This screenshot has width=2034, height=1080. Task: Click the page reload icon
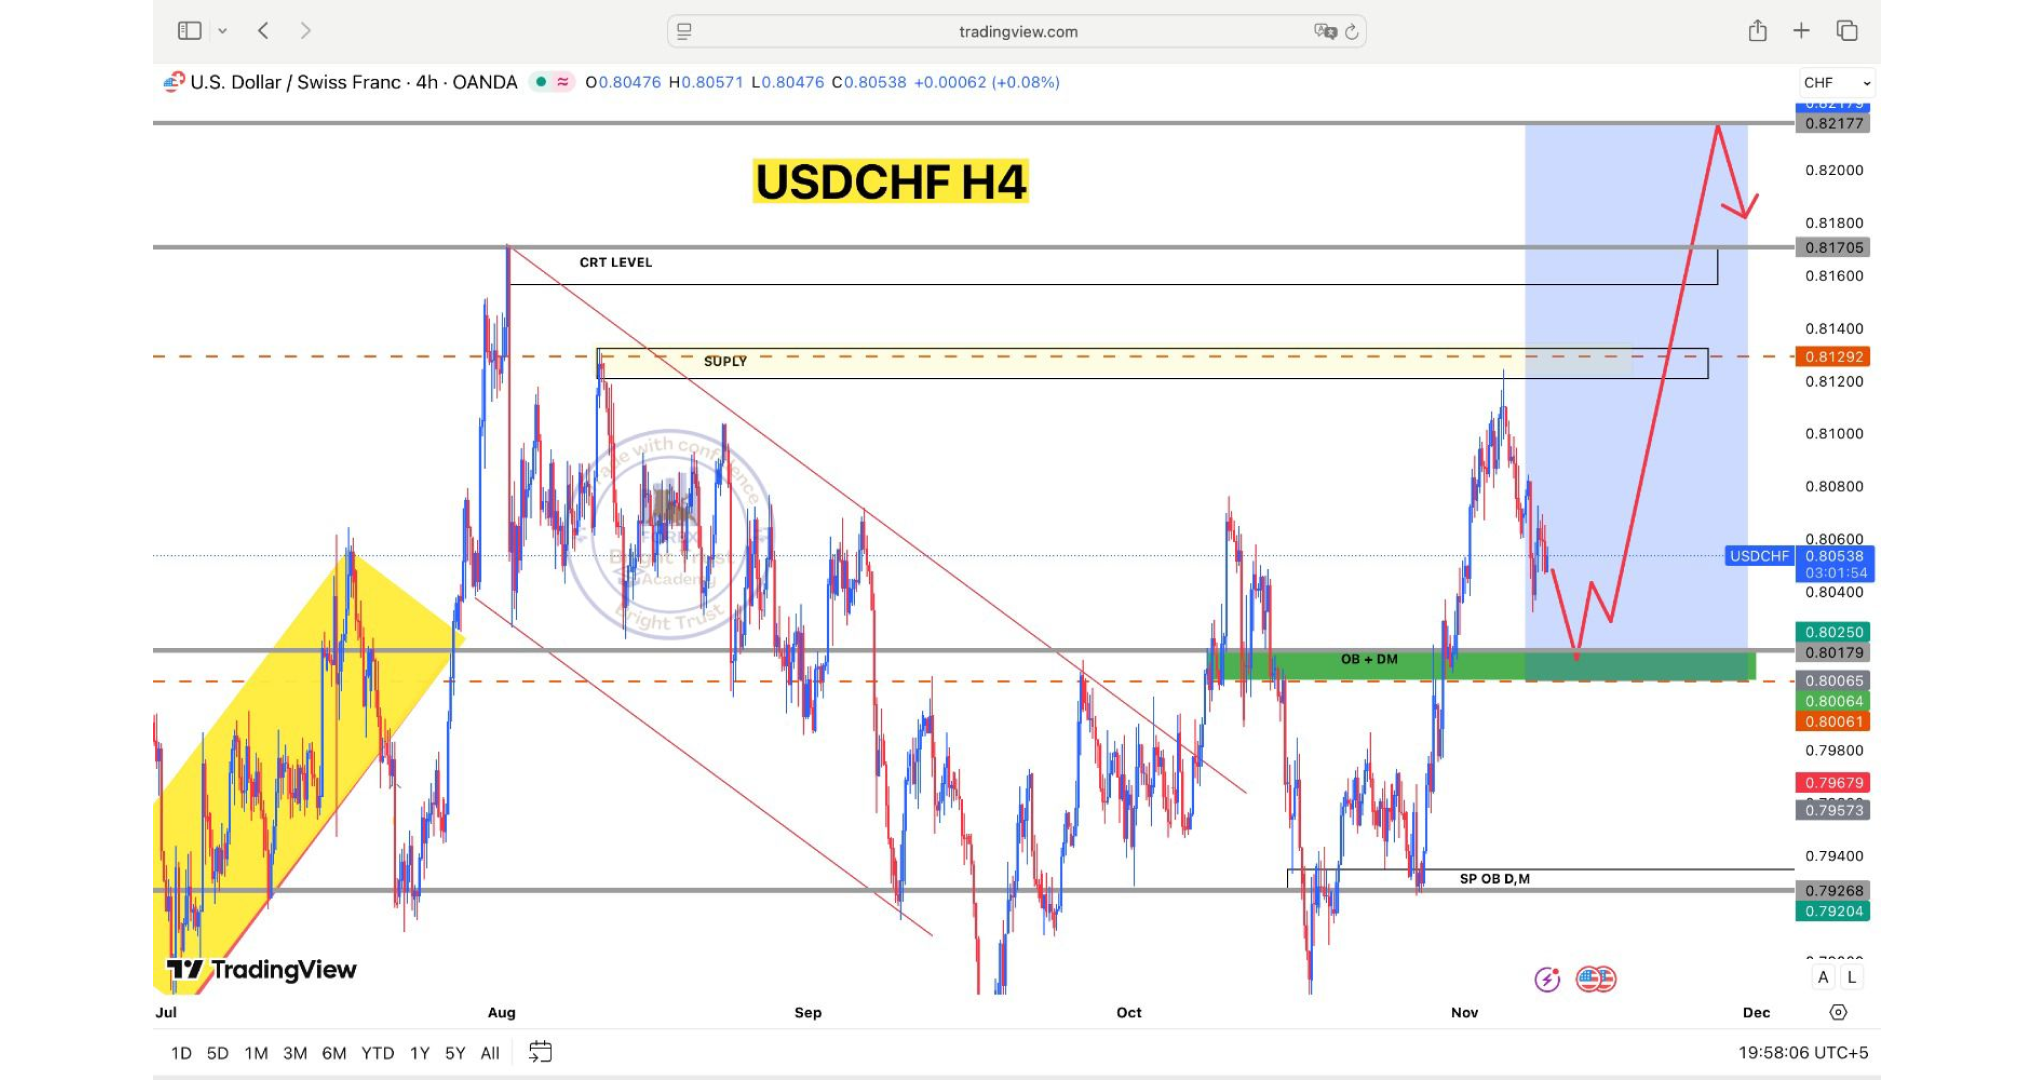pyautogui.click(x=1352, y=32)
